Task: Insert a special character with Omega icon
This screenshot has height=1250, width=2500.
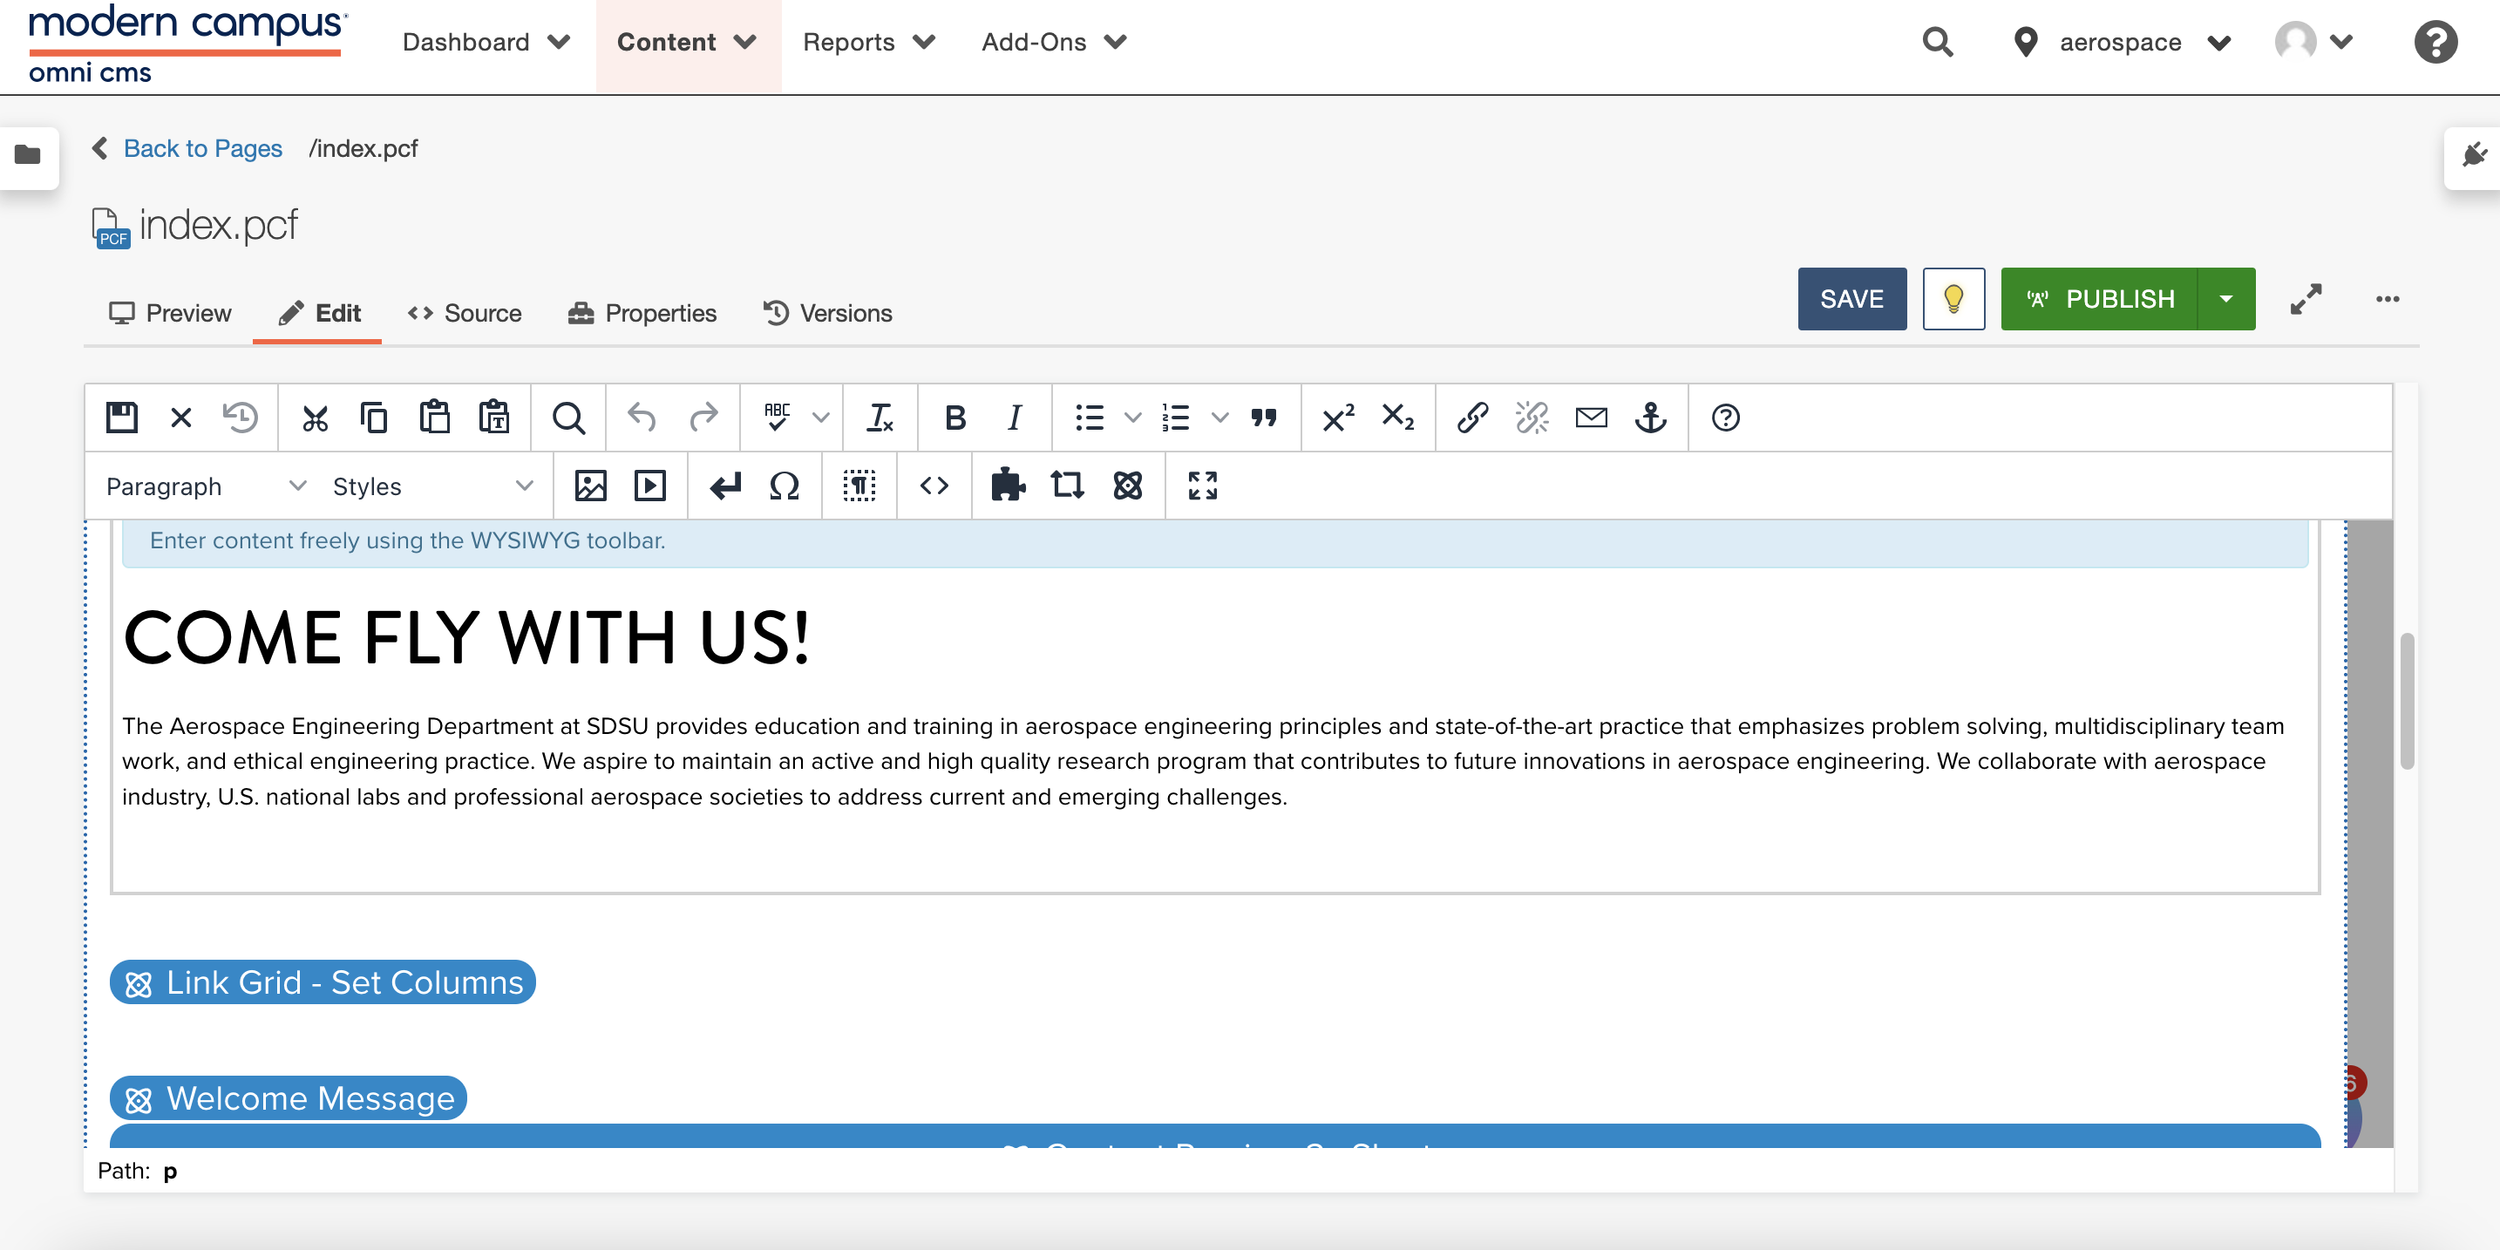Action: 784,486
